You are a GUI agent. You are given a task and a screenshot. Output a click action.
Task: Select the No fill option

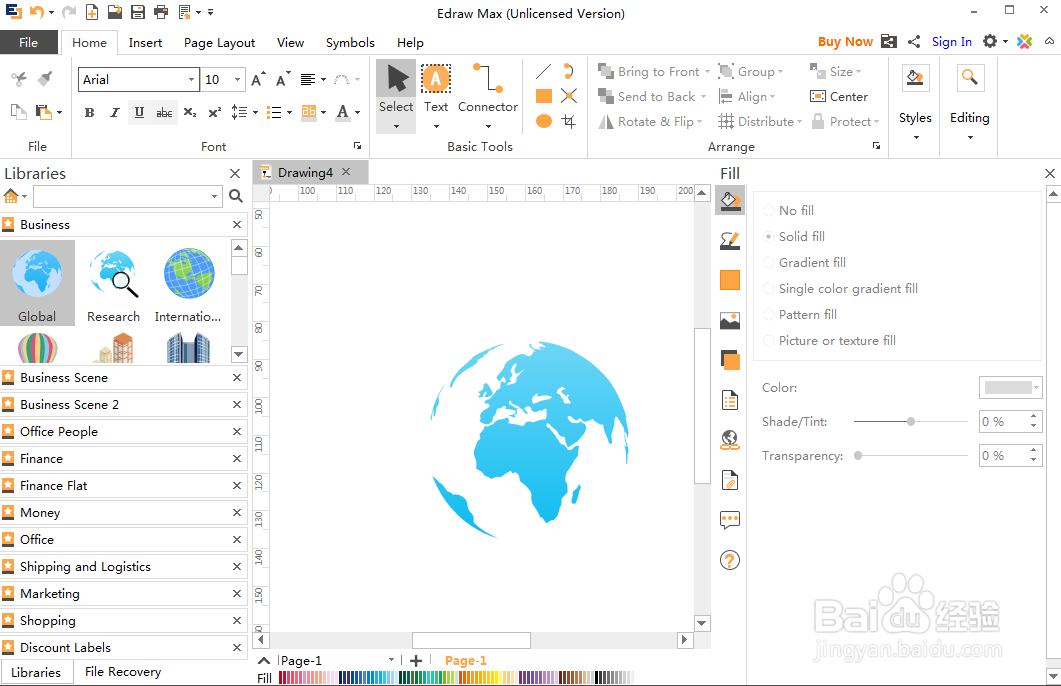789,210
